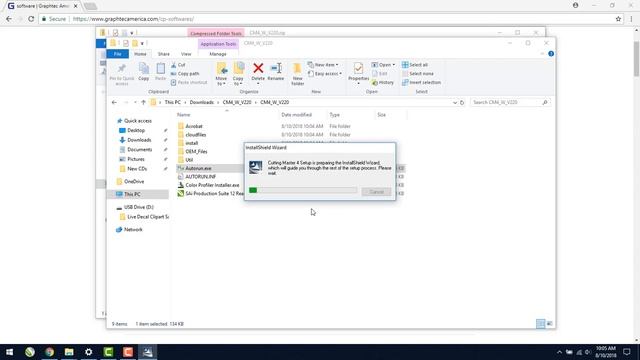Collapse the ribbon with chevron
This screenshot has height=360, width=640.
pyautogui.click(x=542, y=54)
